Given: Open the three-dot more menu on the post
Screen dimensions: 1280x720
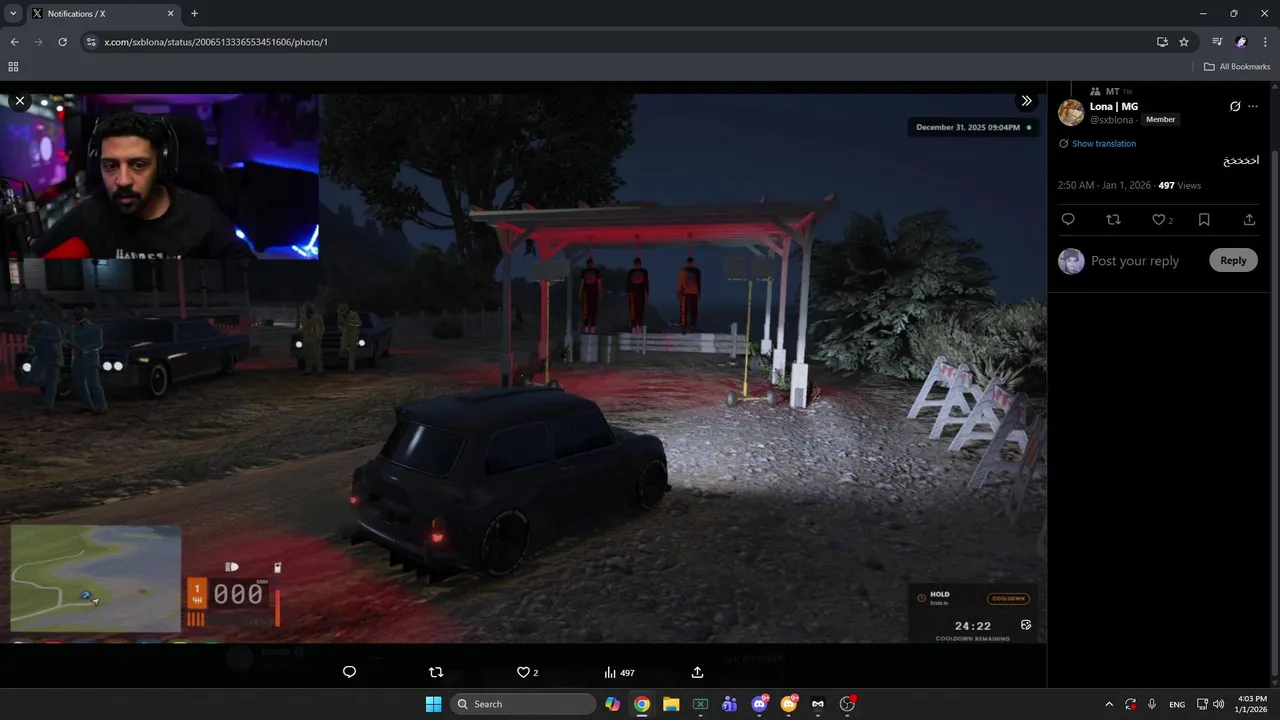Looking at the screenshot, I should [1253, 106].
